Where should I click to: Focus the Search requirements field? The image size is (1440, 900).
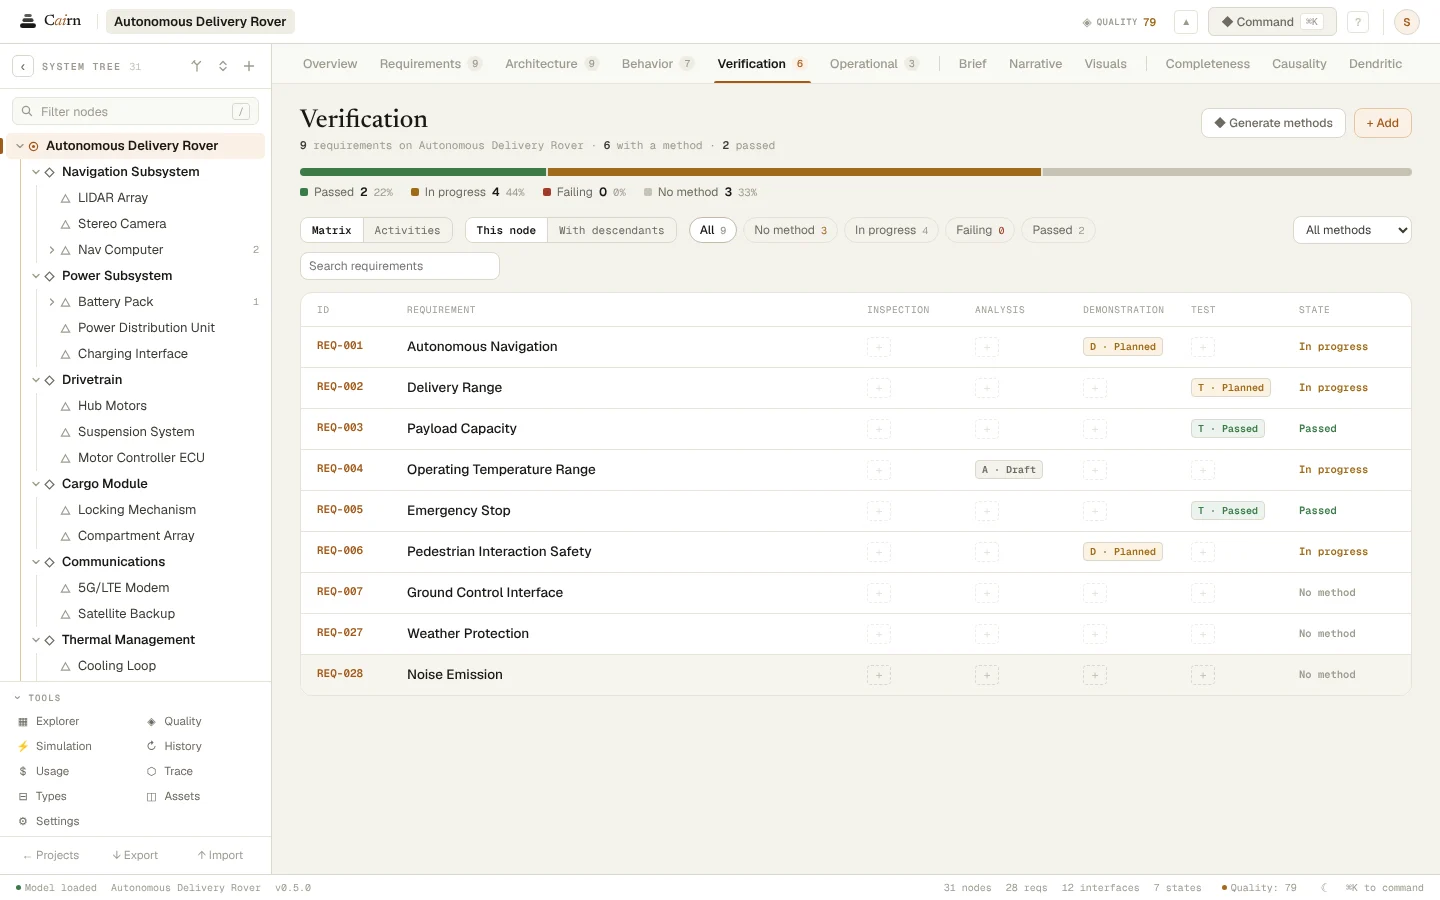[400, 266]
